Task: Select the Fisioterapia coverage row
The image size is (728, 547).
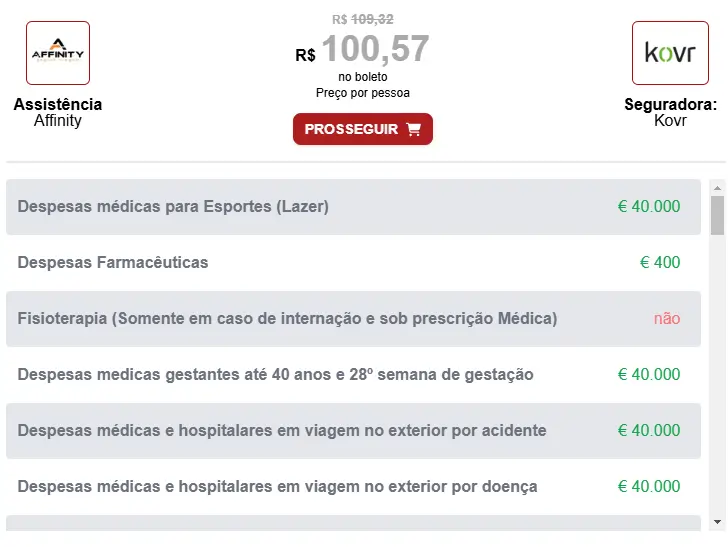Action: point(353,319)
